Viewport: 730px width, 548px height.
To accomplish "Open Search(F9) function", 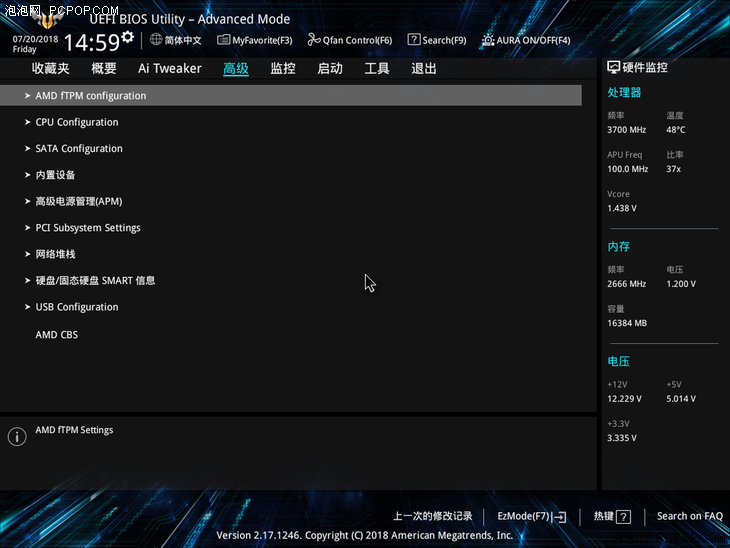I will click(444, 41).
